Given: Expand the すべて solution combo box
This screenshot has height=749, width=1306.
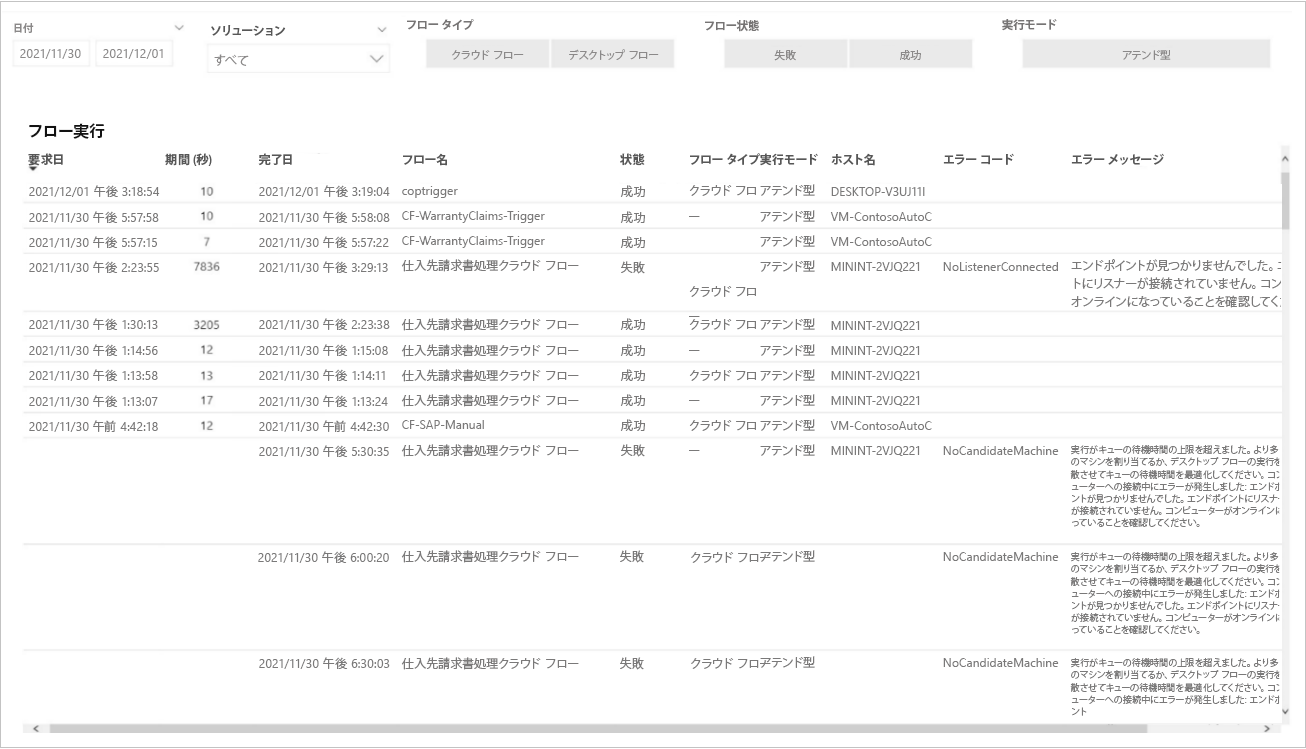Looking at the screenshot, I should 298,59.
